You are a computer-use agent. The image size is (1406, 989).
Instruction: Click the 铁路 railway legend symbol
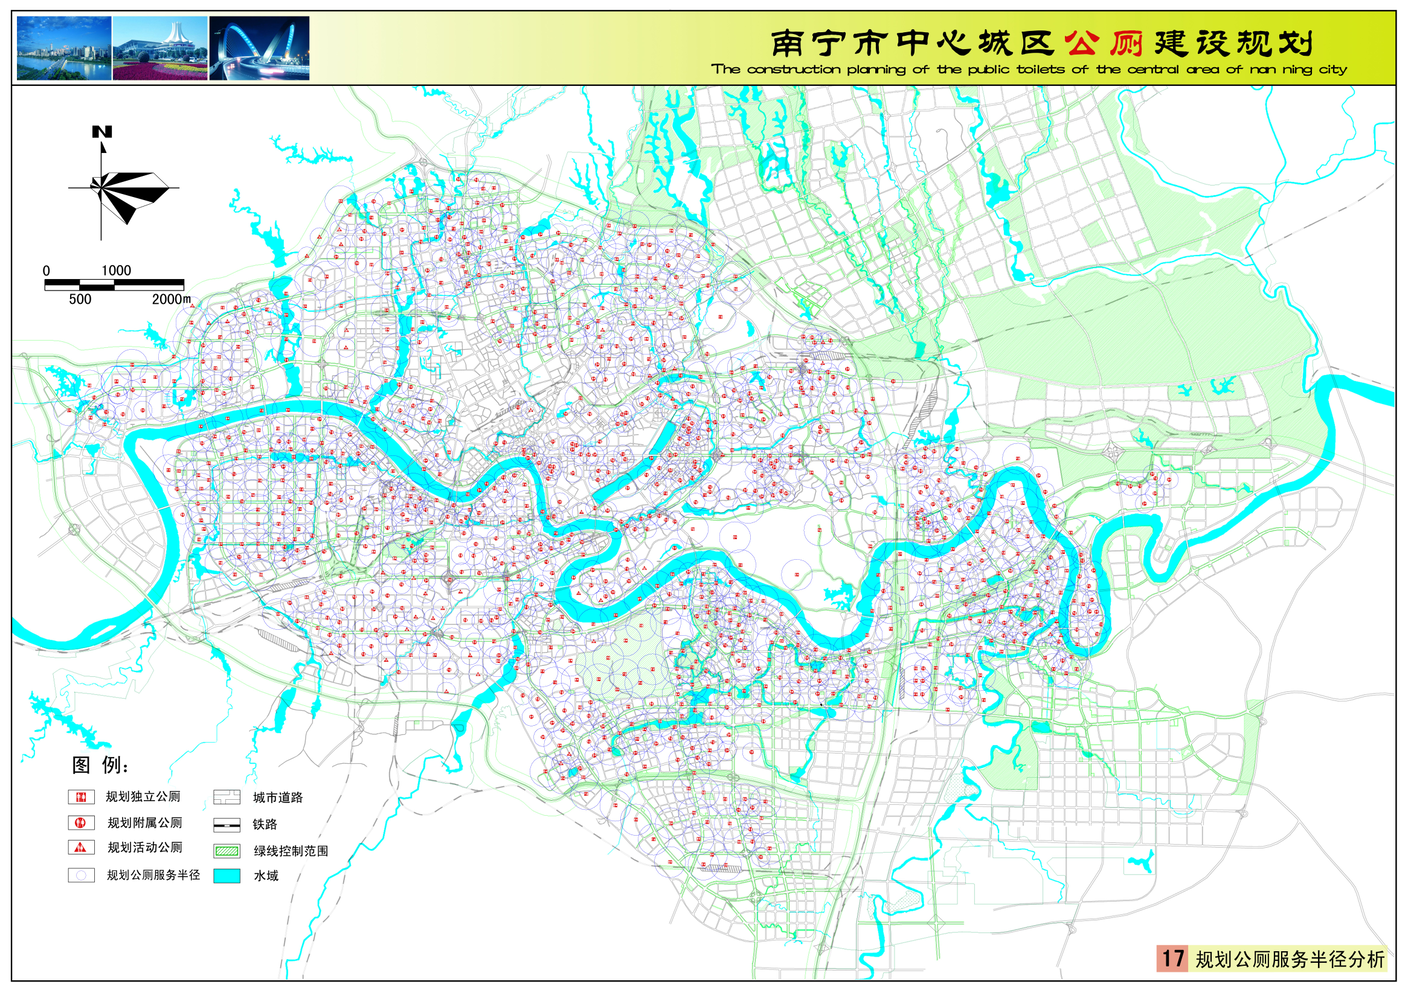(x=227, y=825)
